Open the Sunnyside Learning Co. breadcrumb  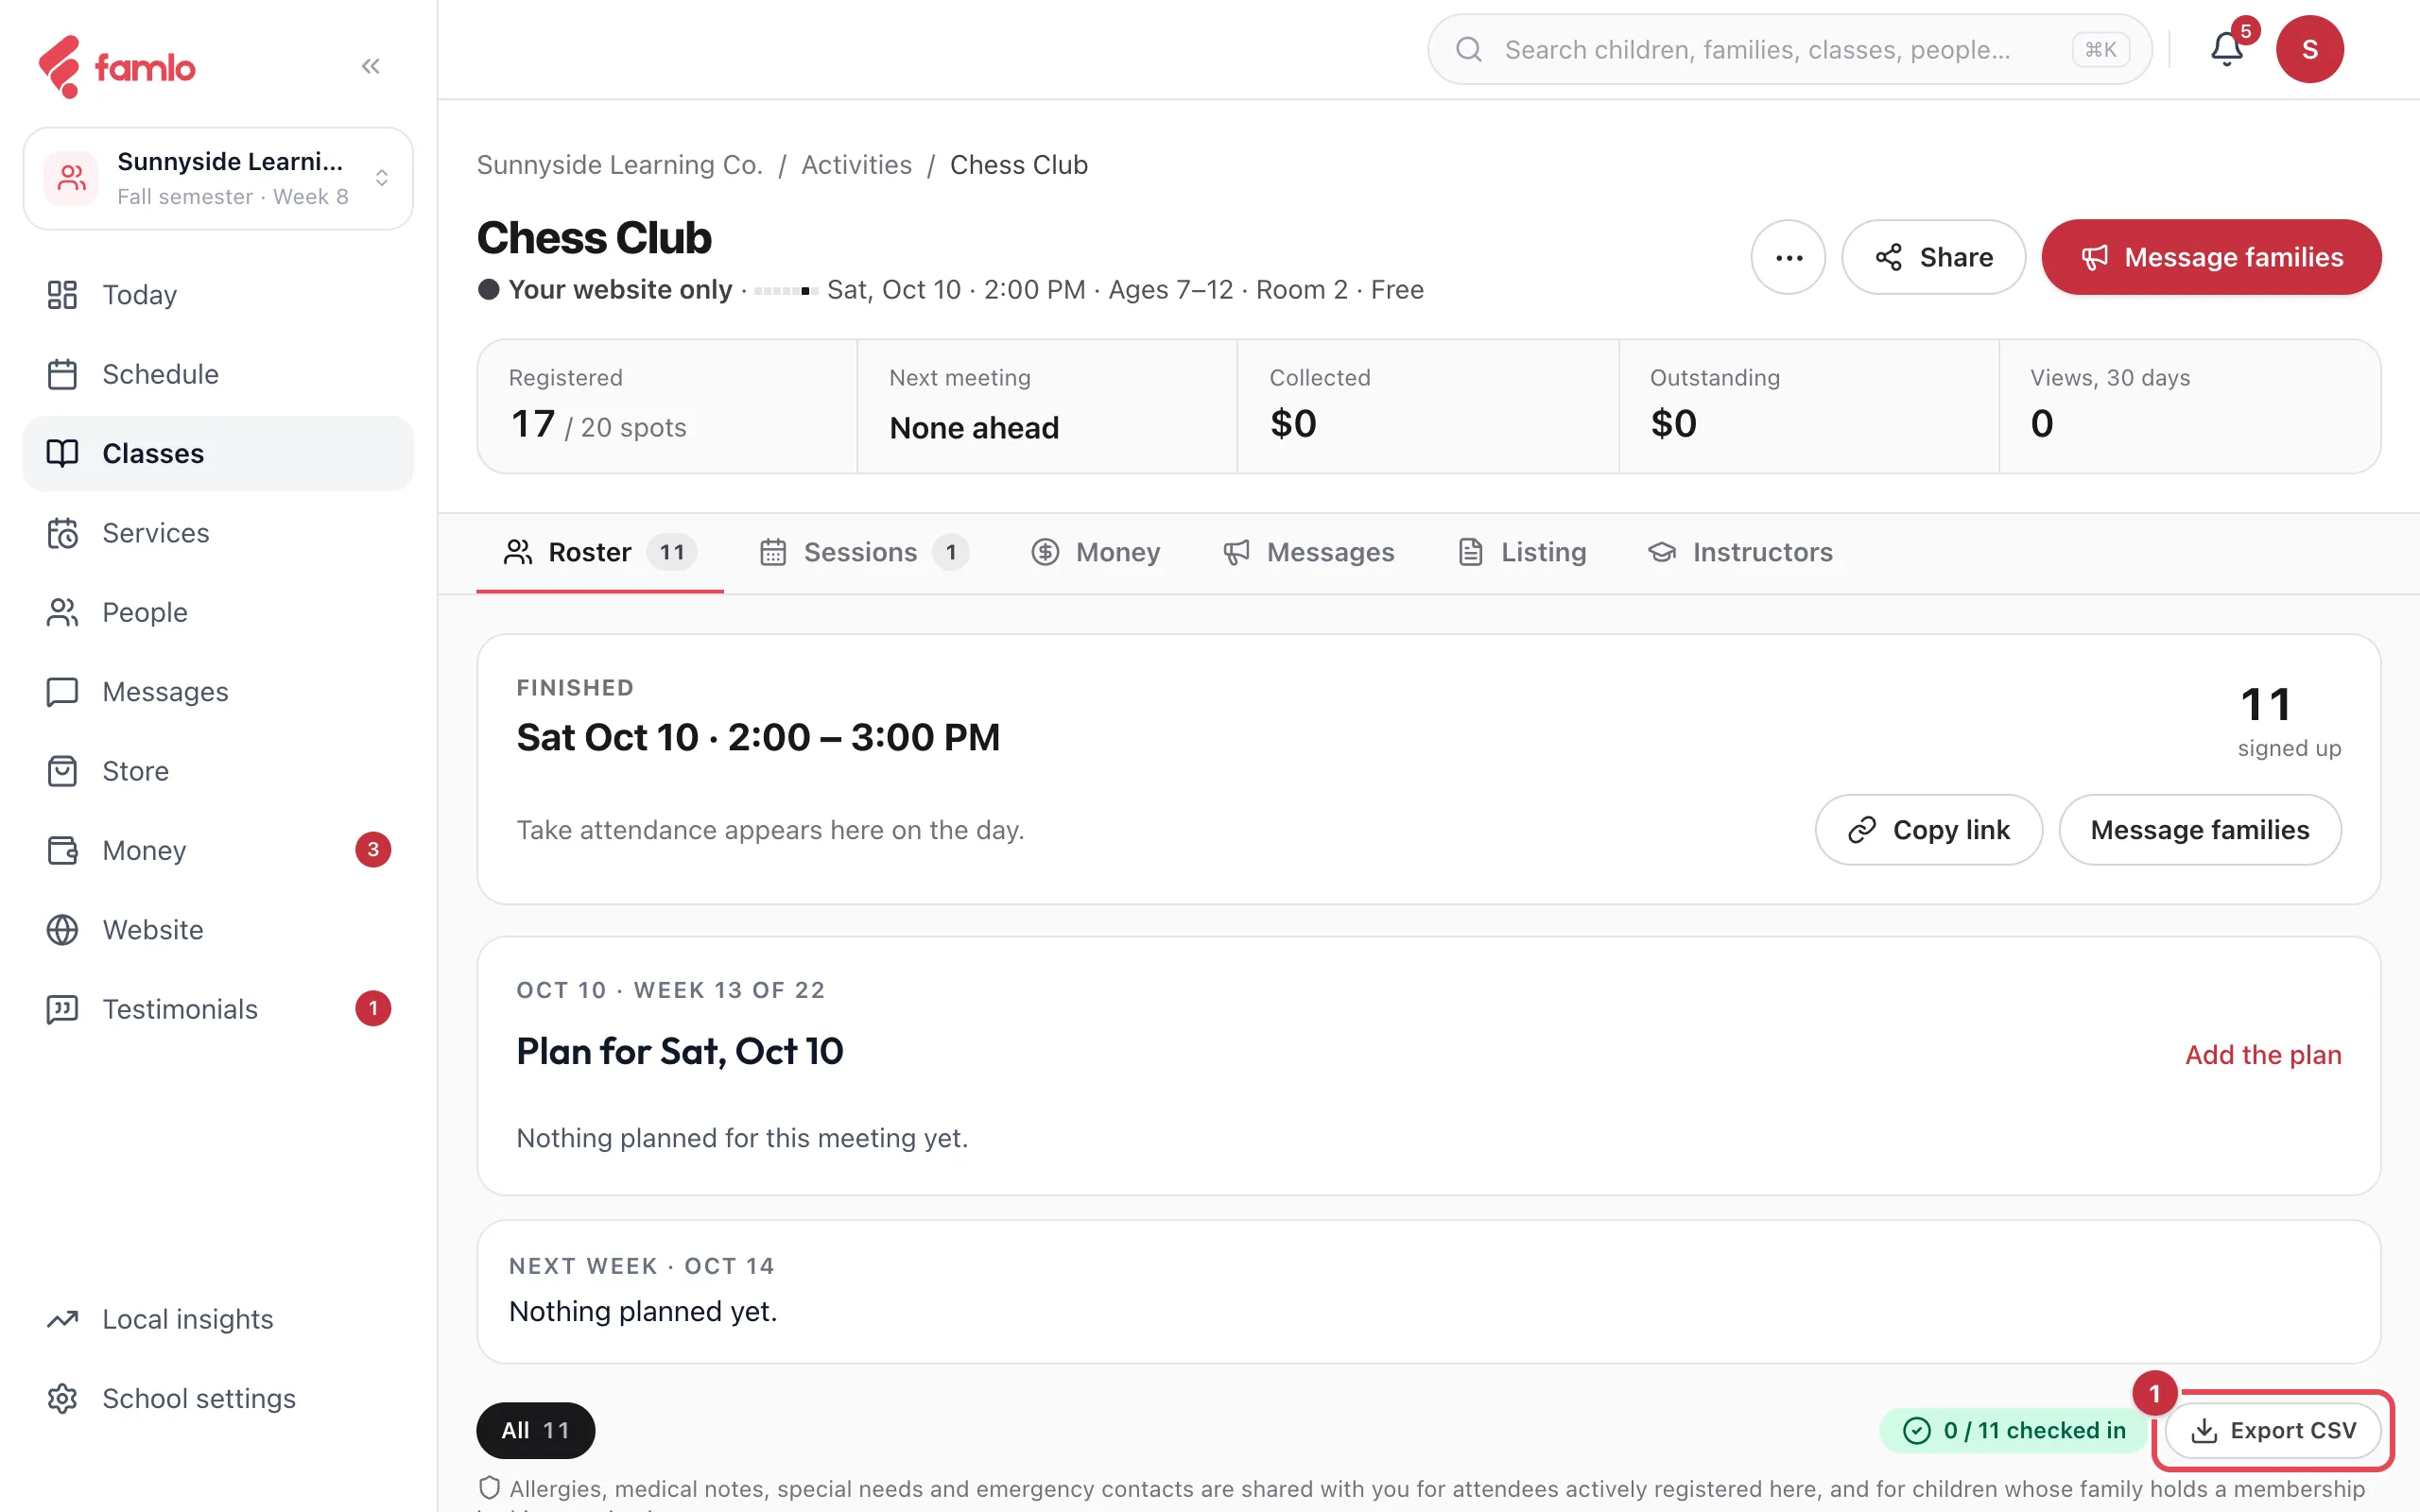click(x=619, y=165)
